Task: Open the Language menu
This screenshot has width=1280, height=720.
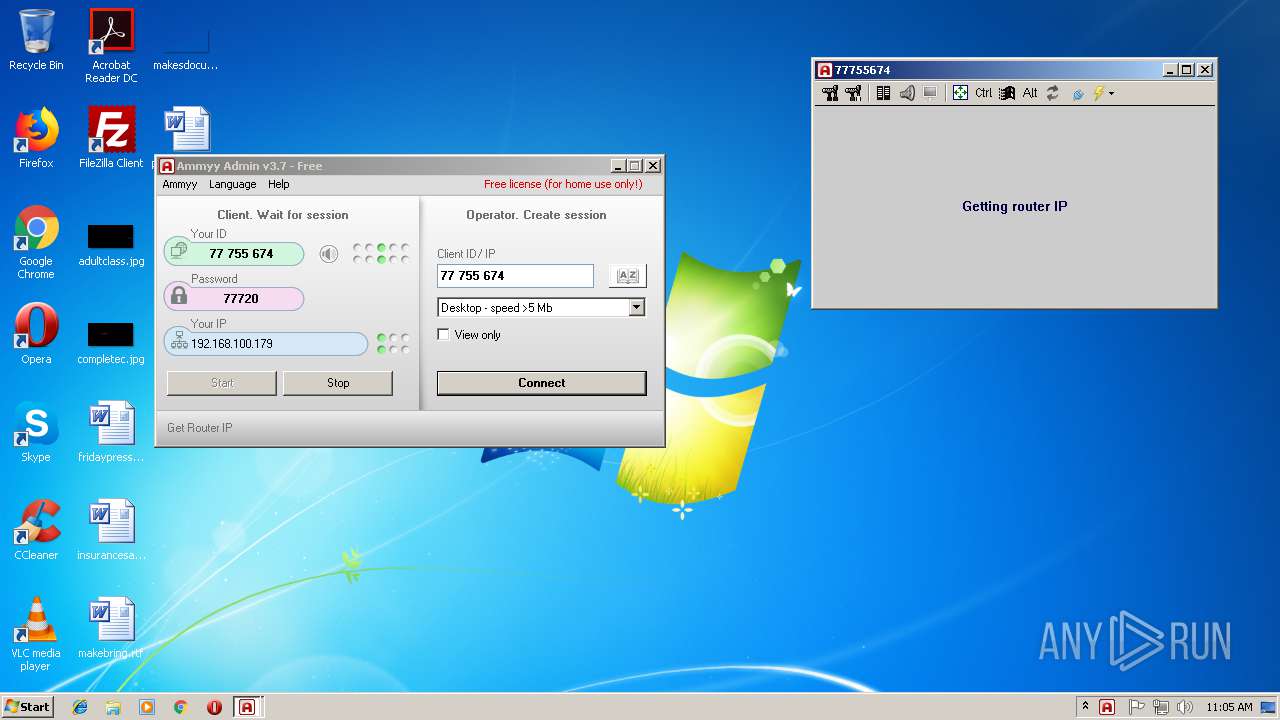Action: pos(233,184)
